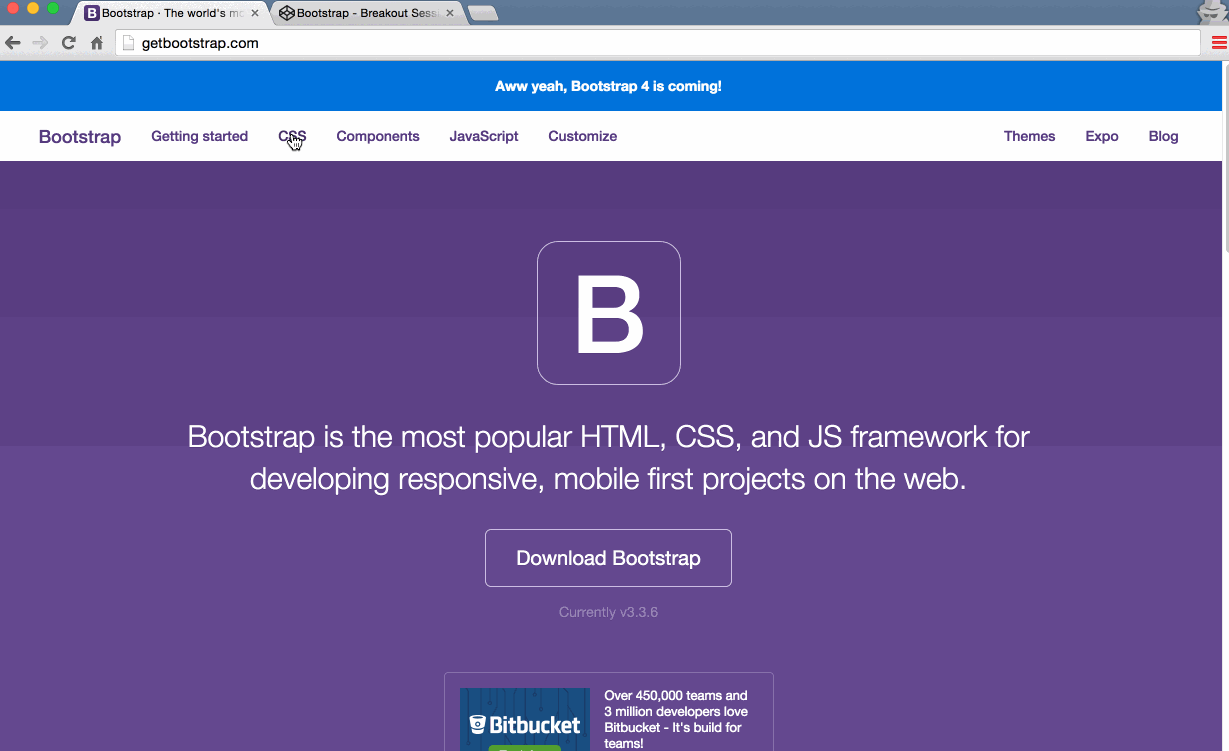Screen dimensions: 1229x751
Task: Reload the page with refresh icon
Action: tap(69, 43)
